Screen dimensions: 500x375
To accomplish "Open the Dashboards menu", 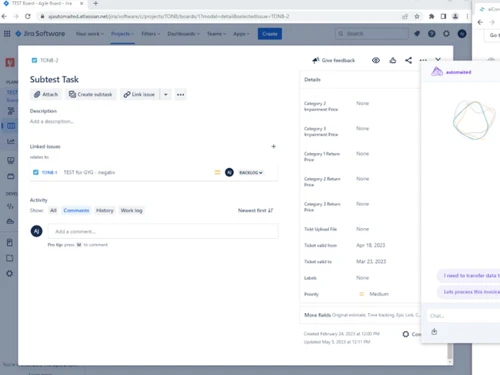I will [x=183, y=34].
